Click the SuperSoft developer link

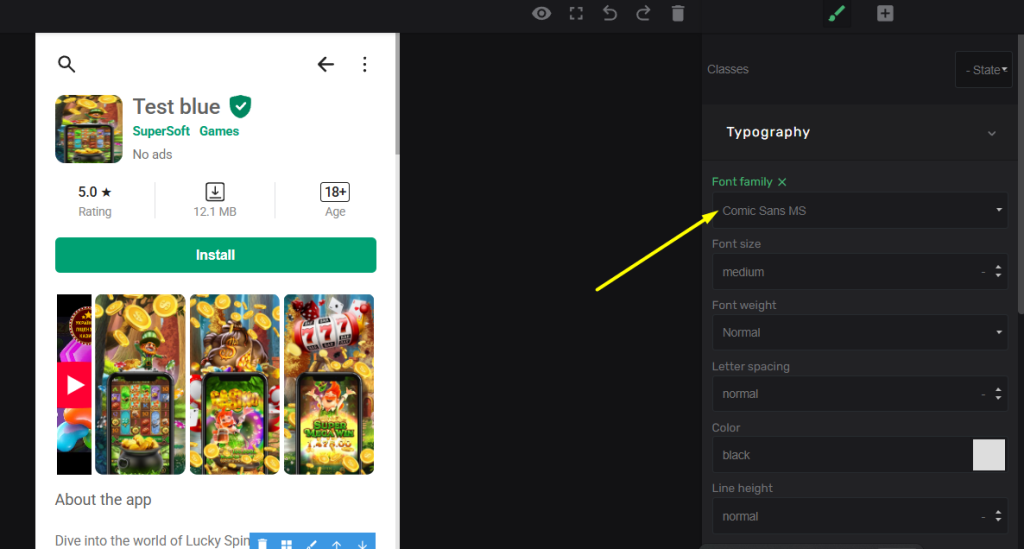(x=161, y=131)
